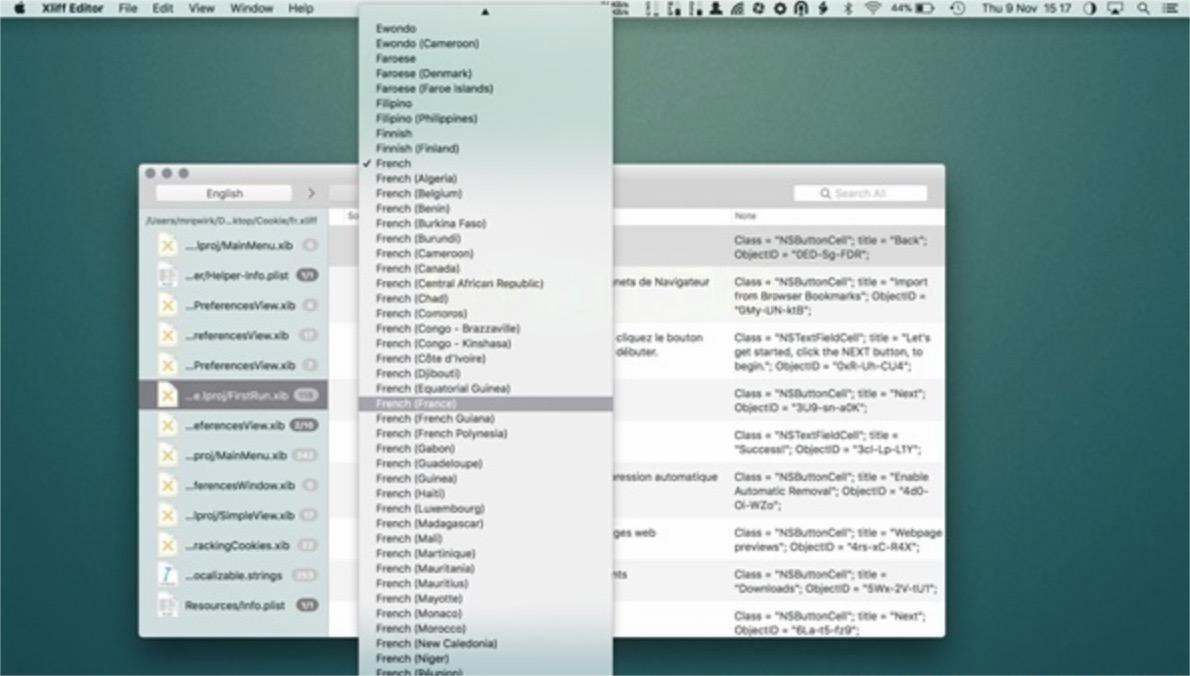This screenshot has width=1190, height=676.
Task: Select French (Belgium) from the list
Action: coord(486,193)
